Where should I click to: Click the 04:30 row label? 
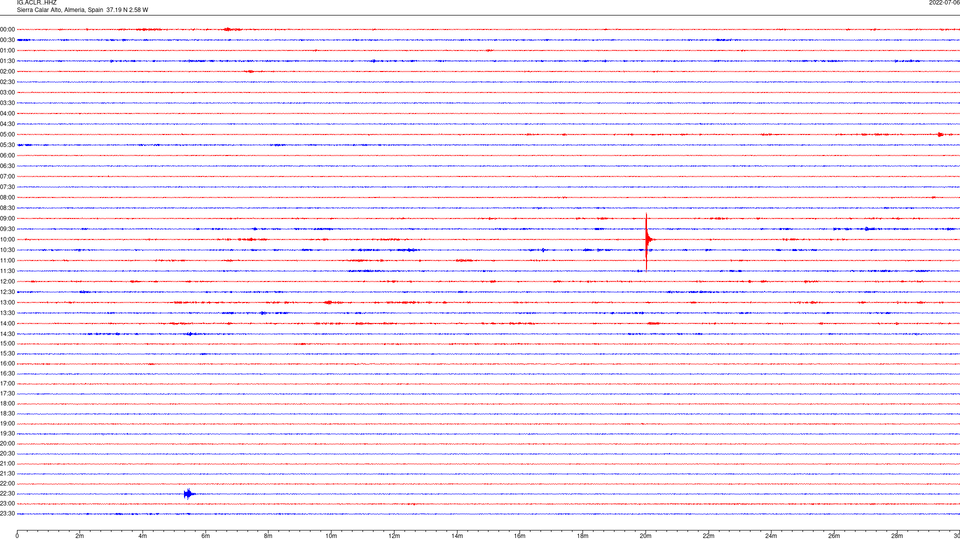7,124
